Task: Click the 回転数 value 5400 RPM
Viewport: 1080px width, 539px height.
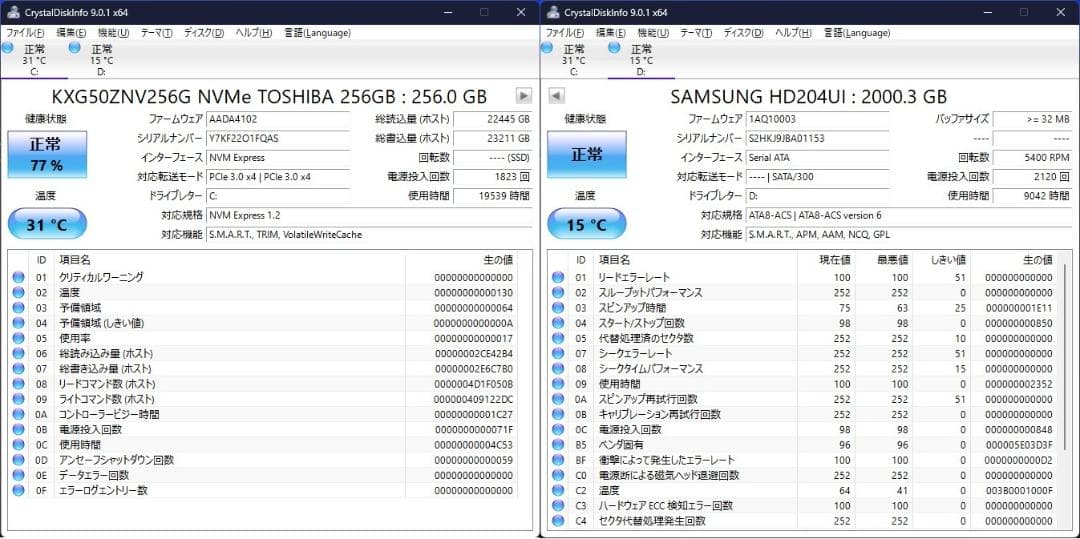Action: pyautogui.click(x=1032, y=158)
